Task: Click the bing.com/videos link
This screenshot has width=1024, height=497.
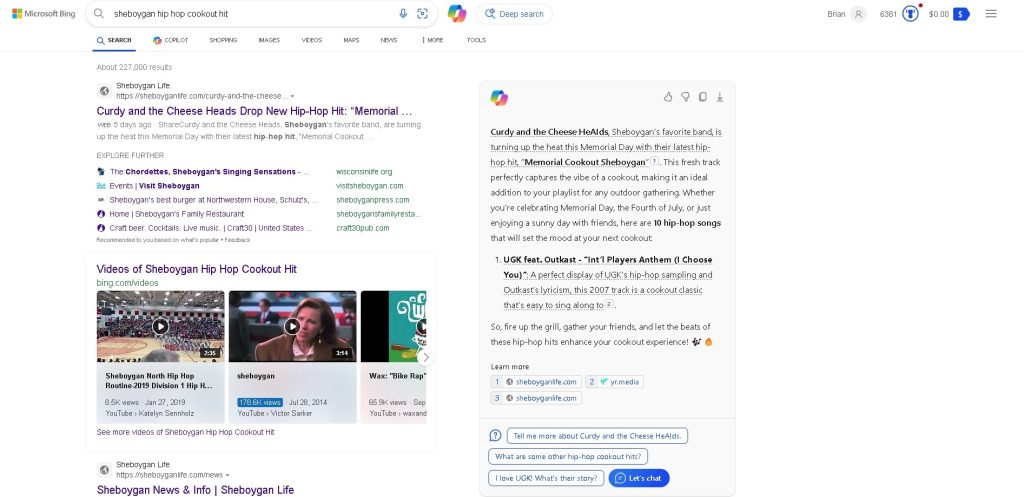Action: pyautogui.click(x=127, y=283)
